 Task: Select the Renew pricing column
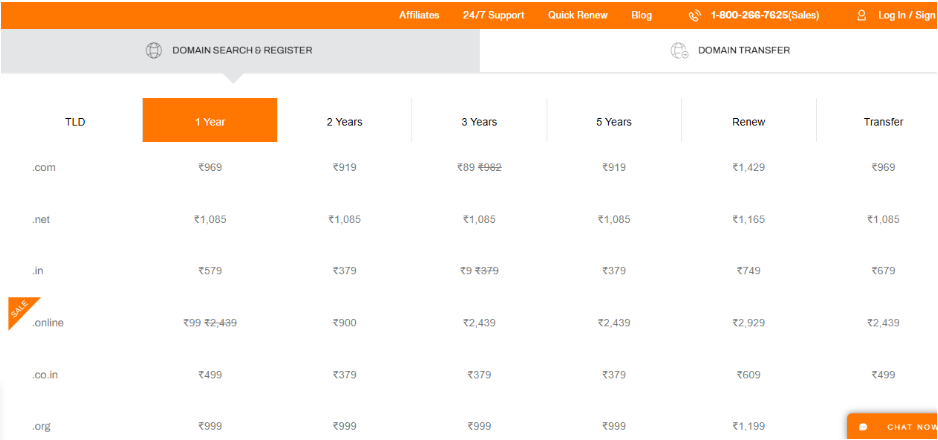[x=748, y=121]
